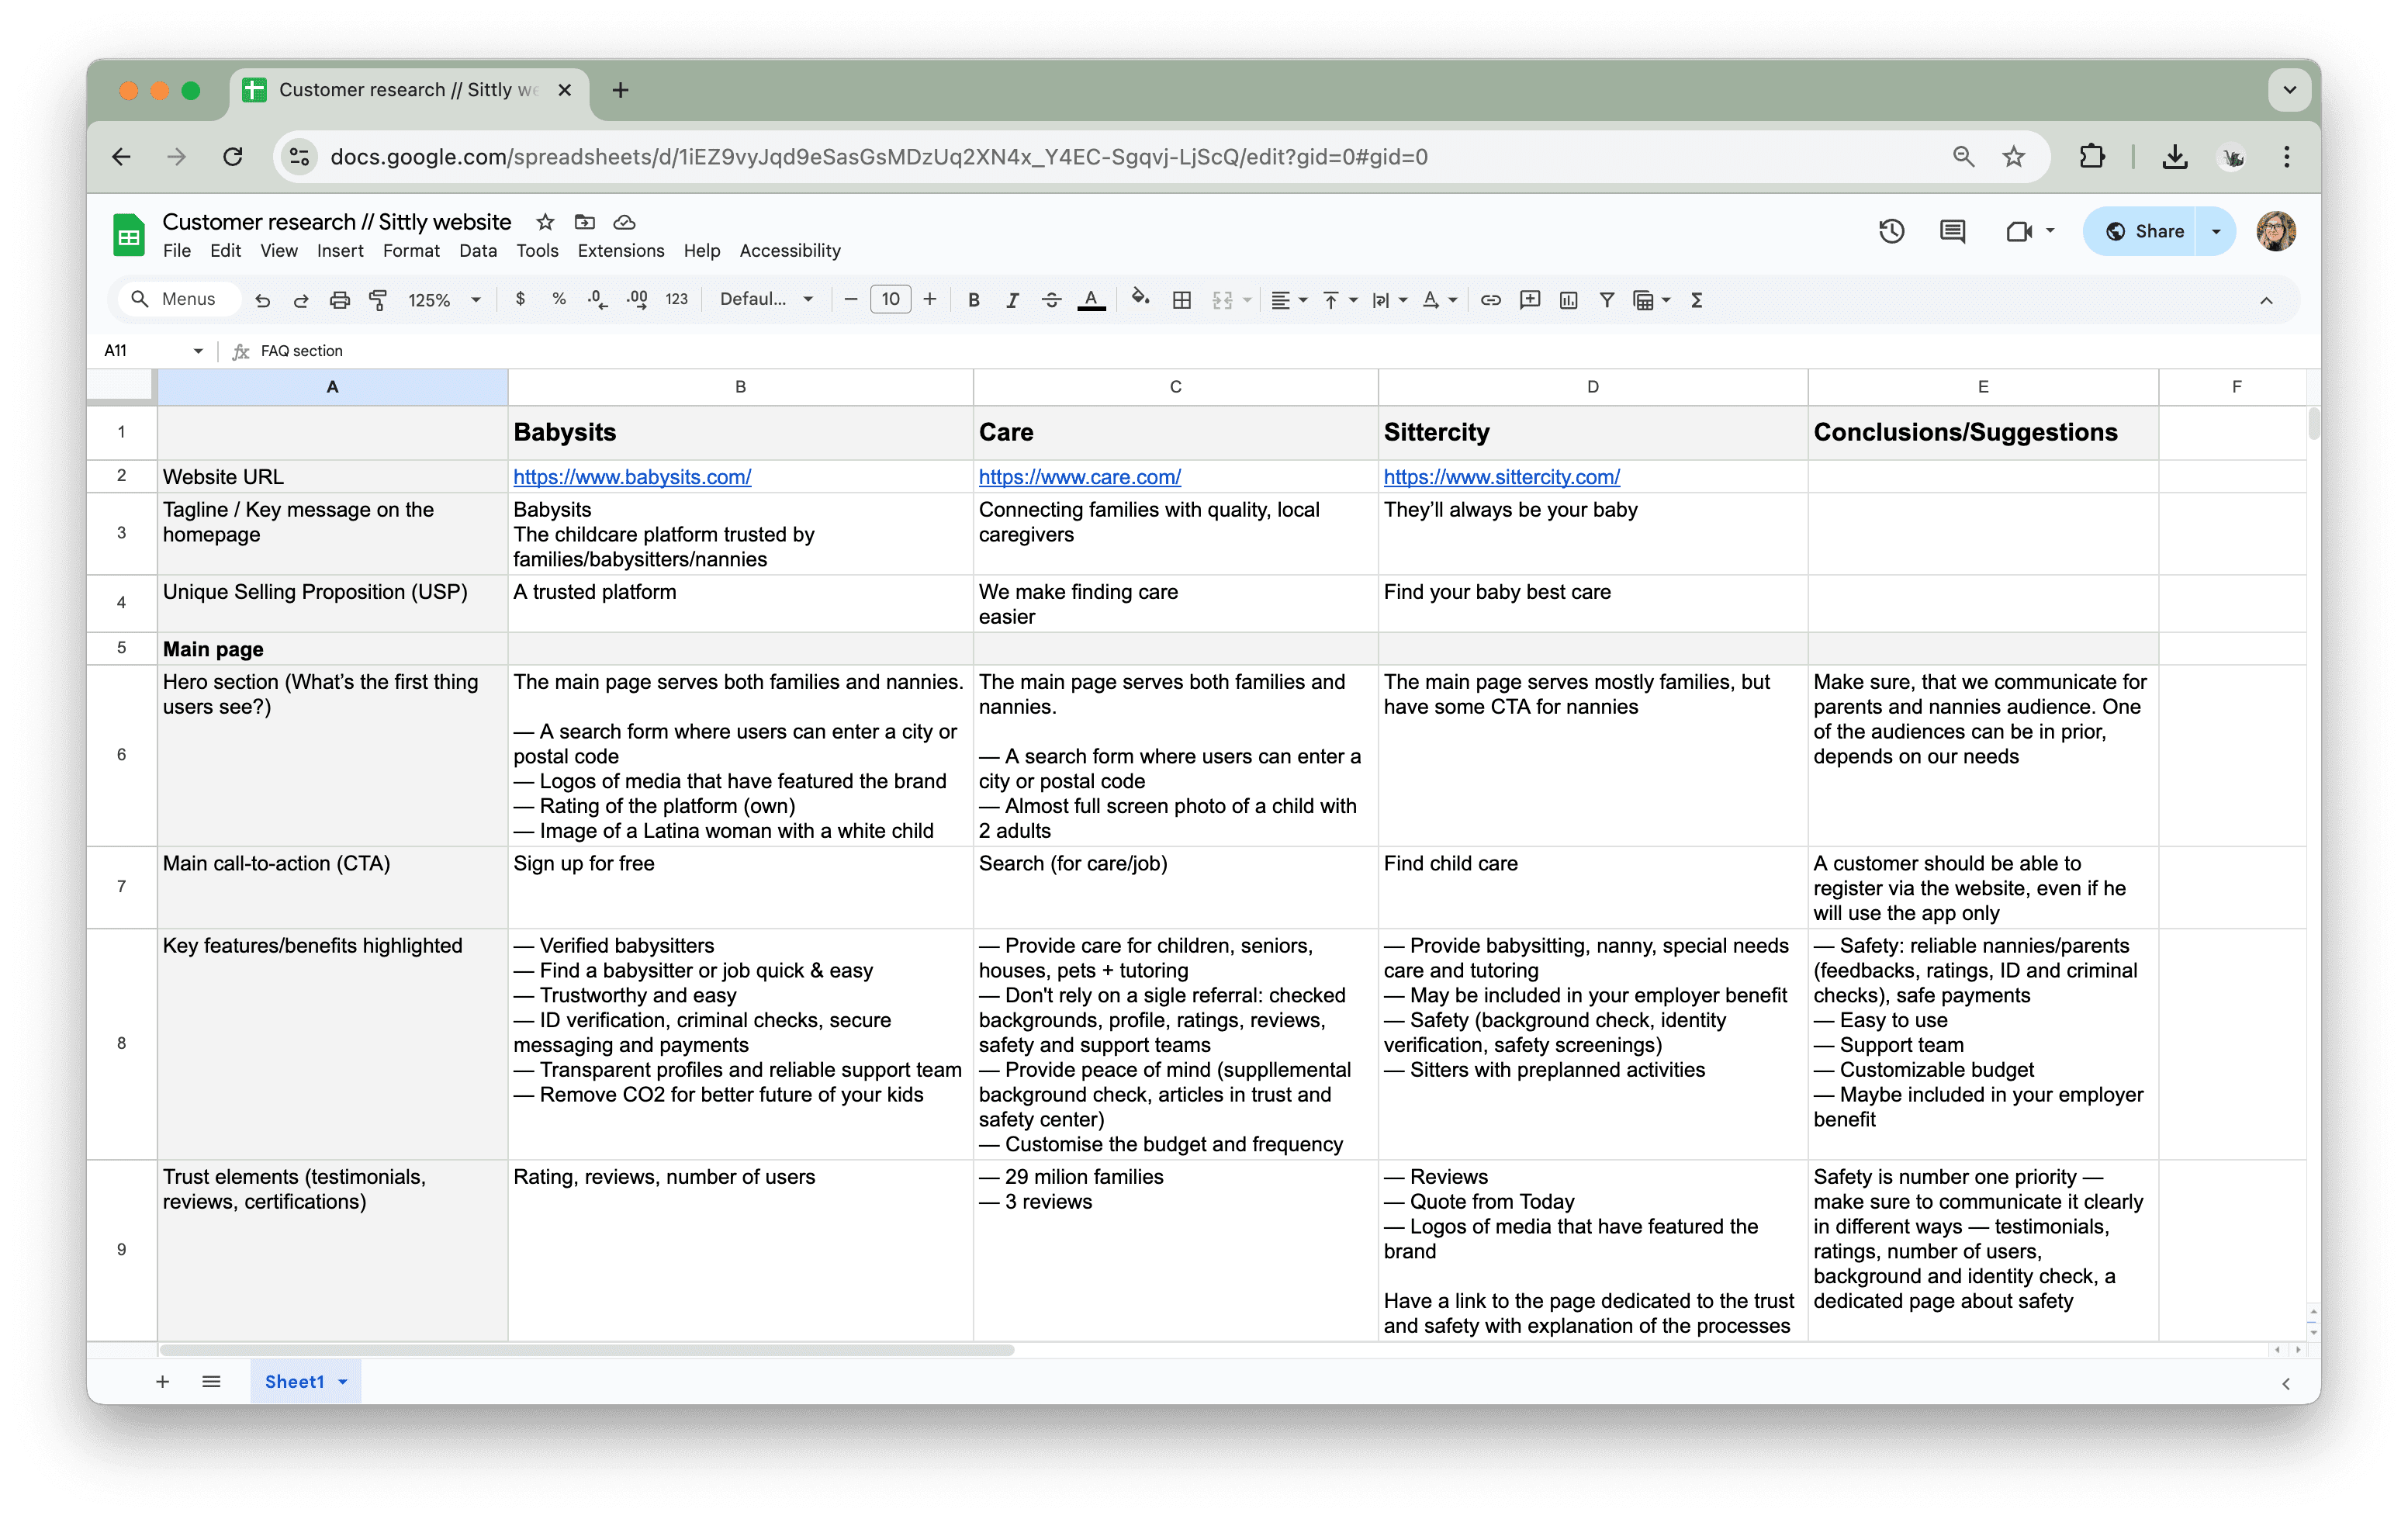The image size is (2408, 1519).
Task: Open the Sheet1 tab options arrow
Action: point(343,1382)
